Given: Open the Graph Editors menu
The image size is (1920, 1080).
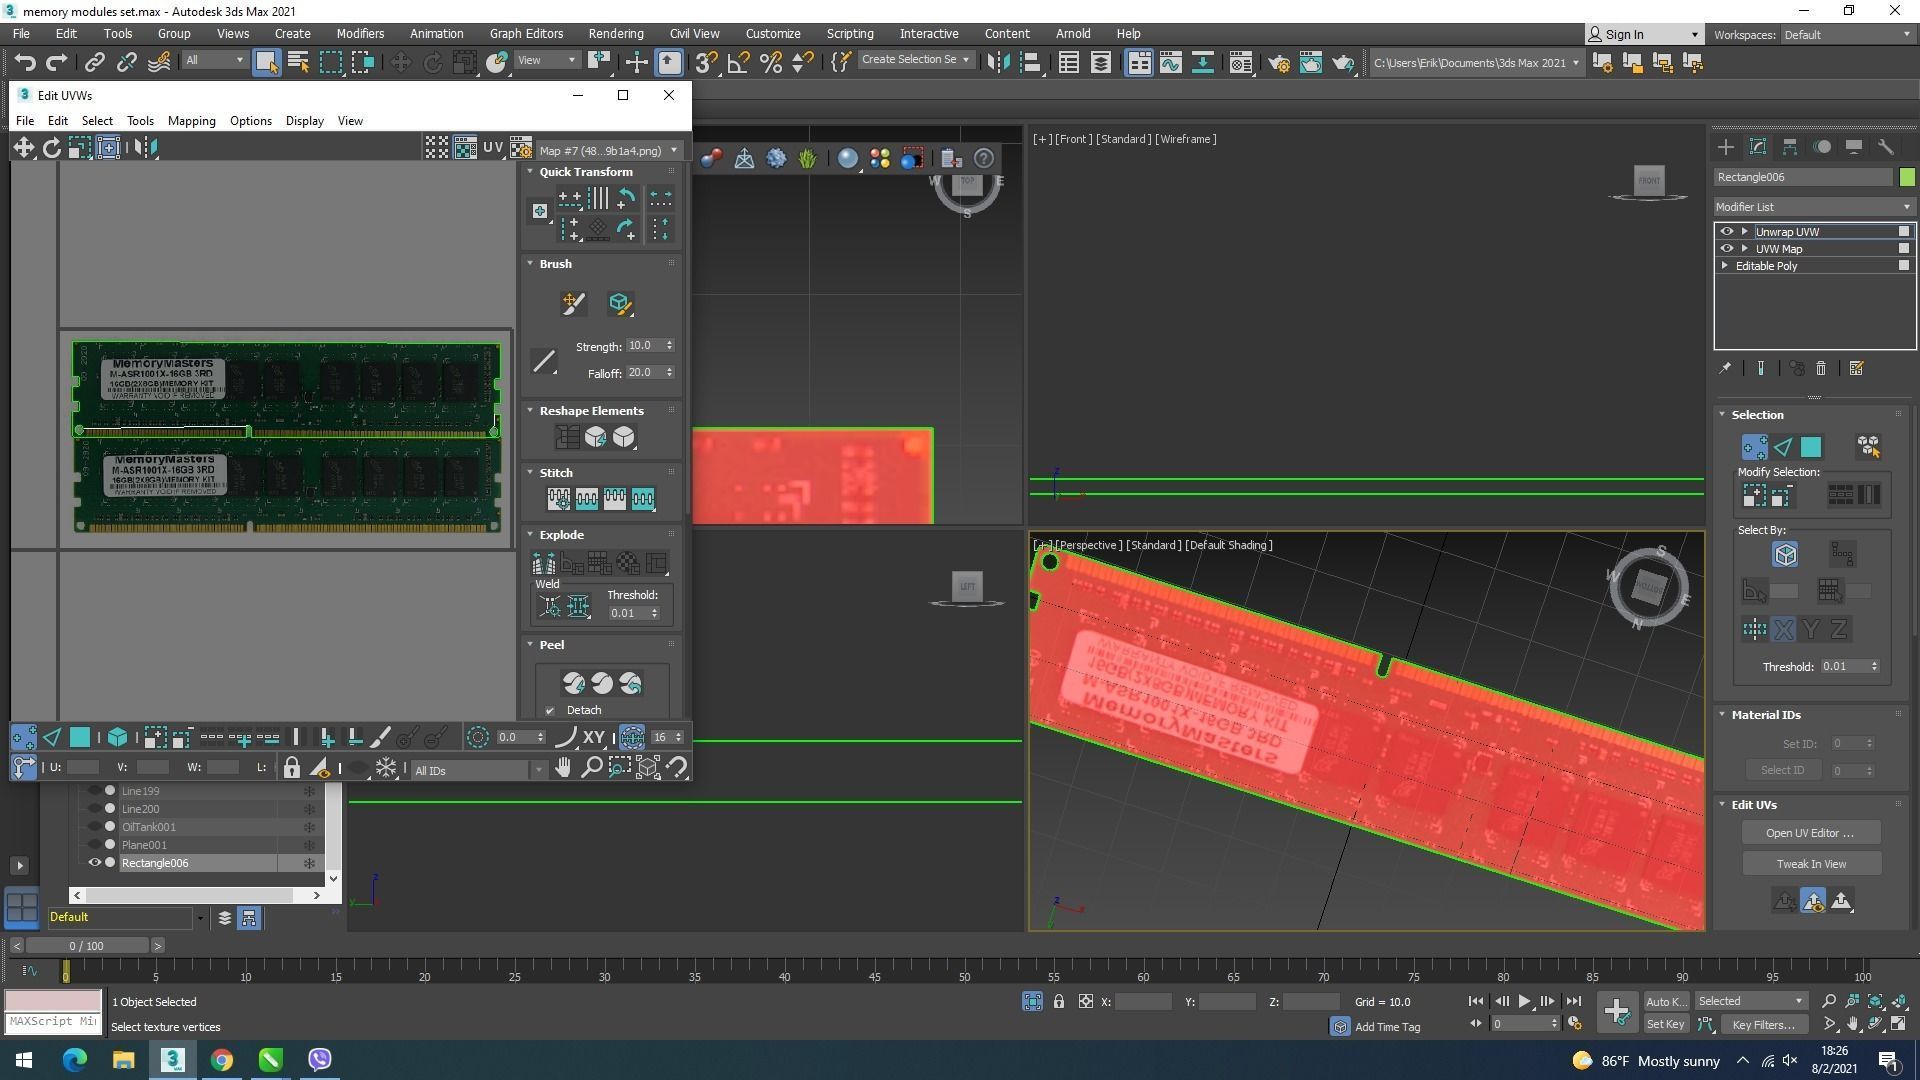Looking at the screenshot, I should coord(526,34).
